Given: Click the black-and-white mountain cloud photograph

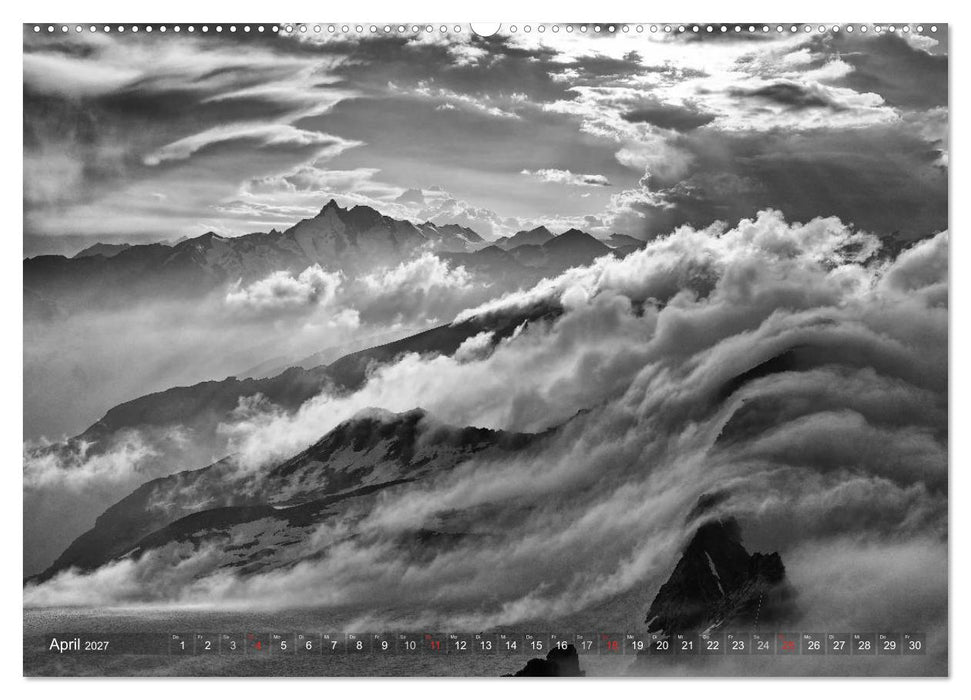Looking at the screenshot, I should 486,350.
